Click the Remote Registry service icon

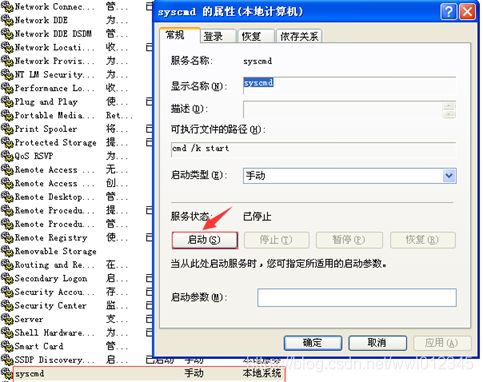coord(7,238)
